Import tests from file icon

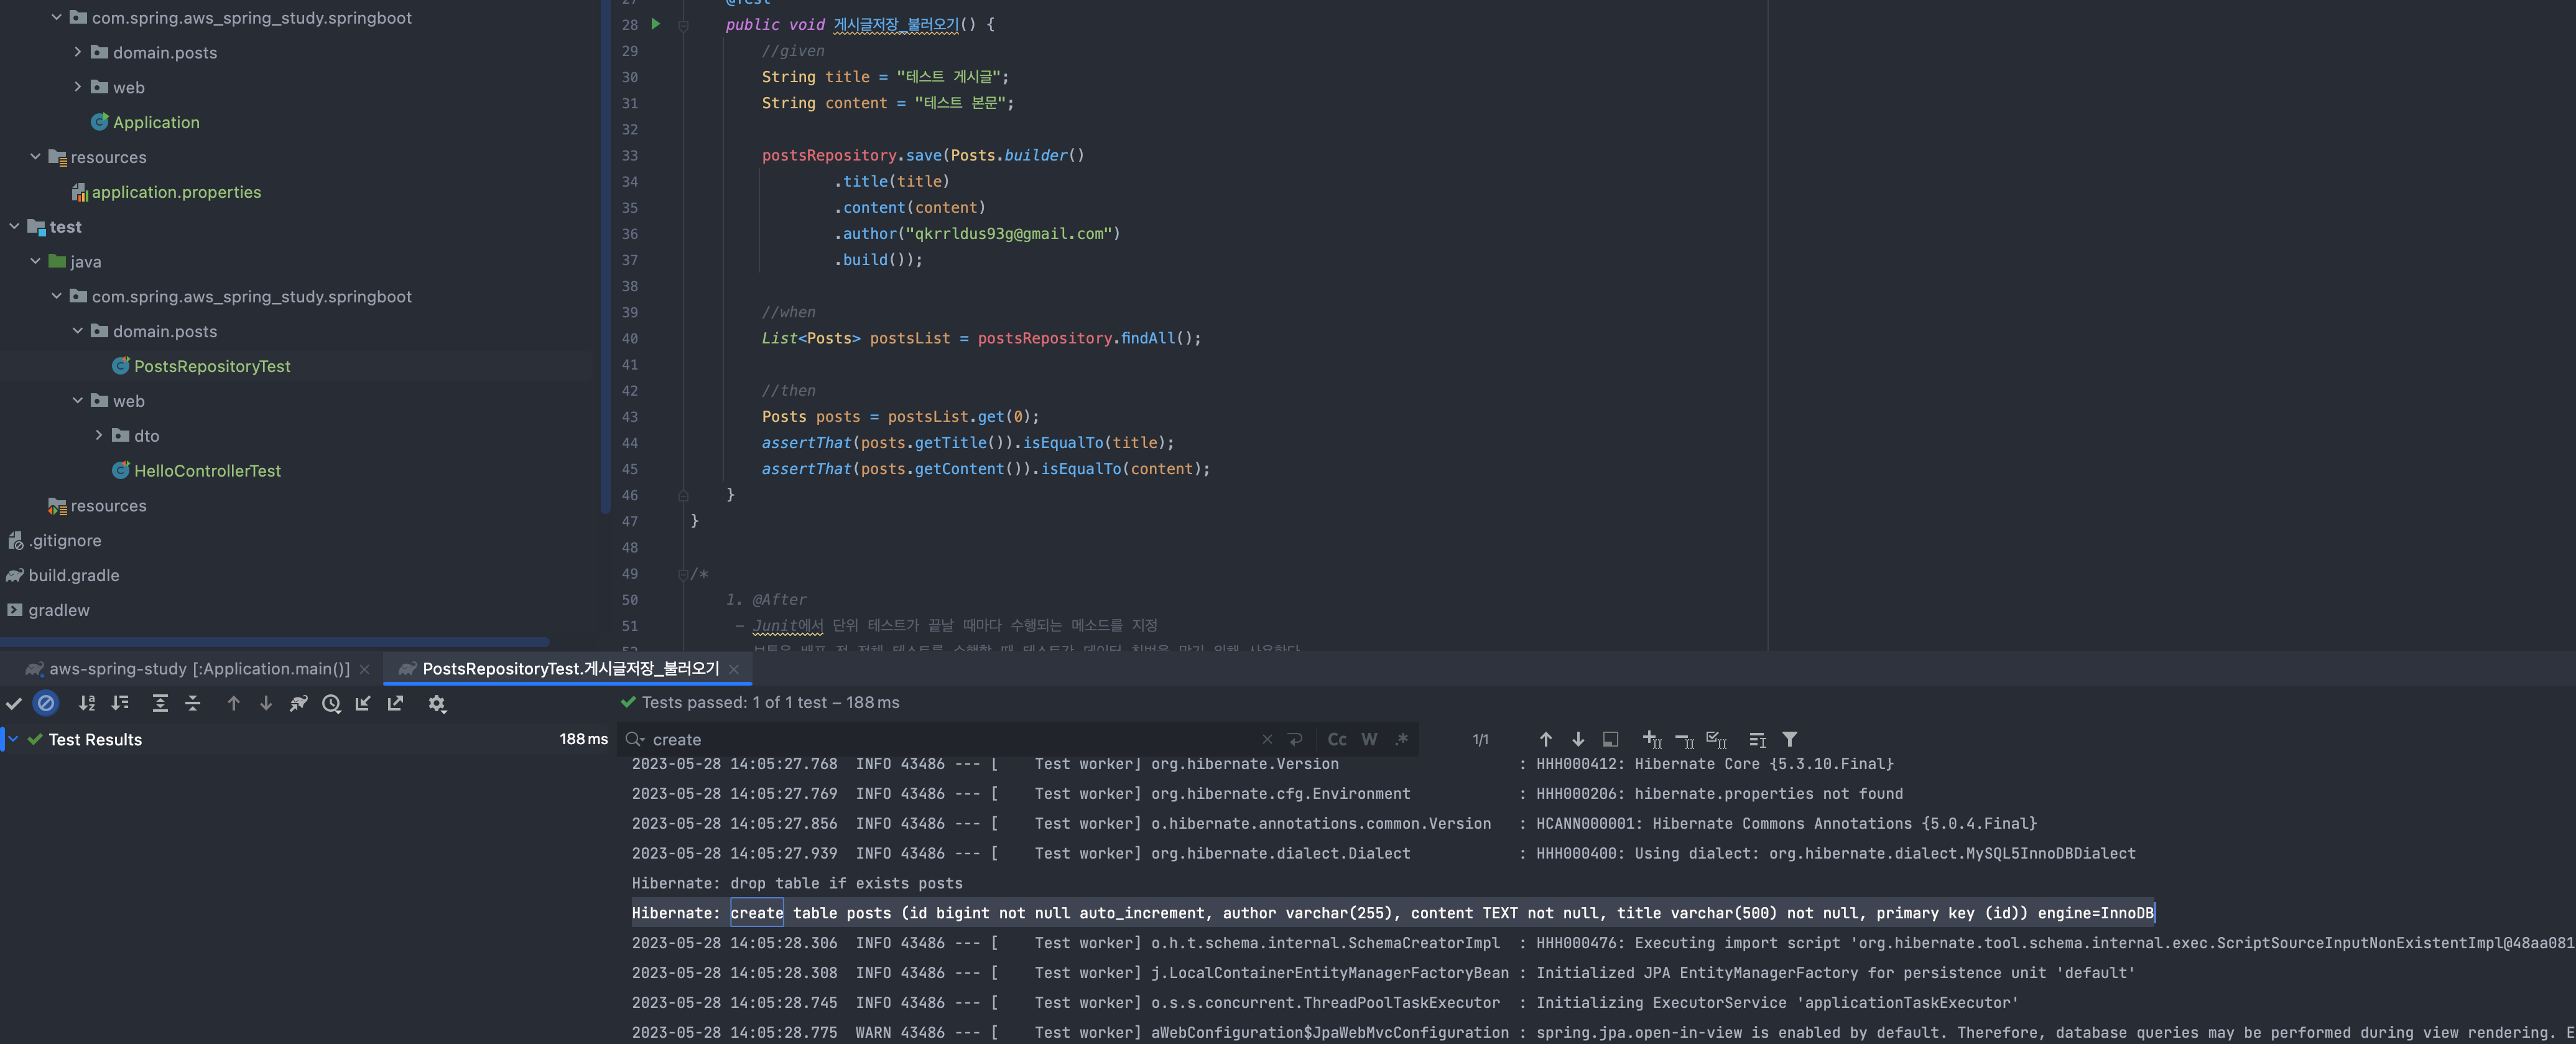point(363,704)
